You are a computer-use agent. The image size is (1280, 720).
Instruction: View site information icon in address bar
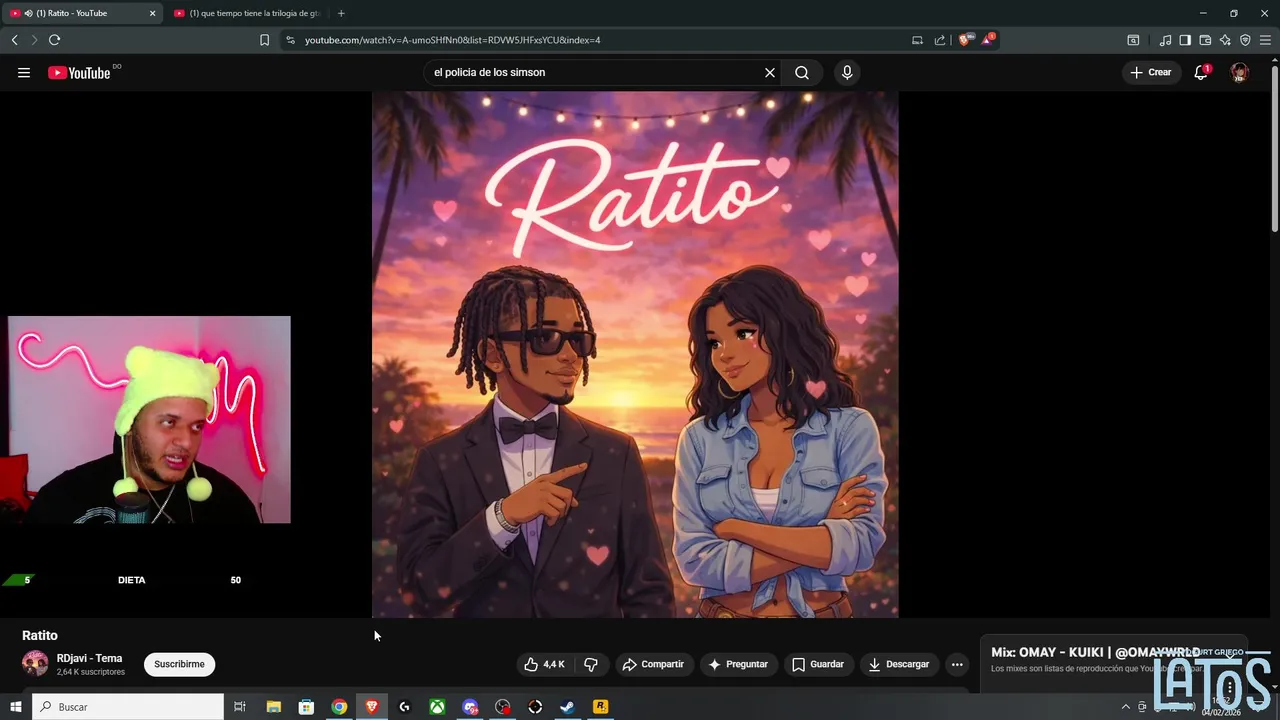tap(290, 40)
